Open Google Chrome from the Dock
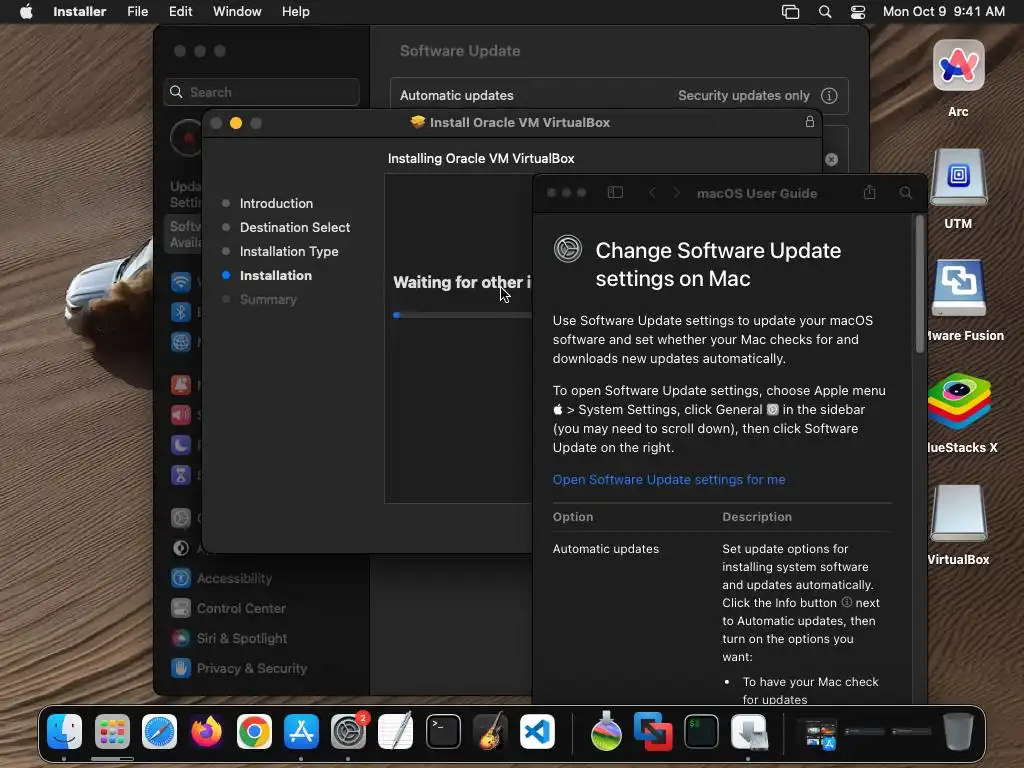1024x768 pixels. (x=254, y=731)
